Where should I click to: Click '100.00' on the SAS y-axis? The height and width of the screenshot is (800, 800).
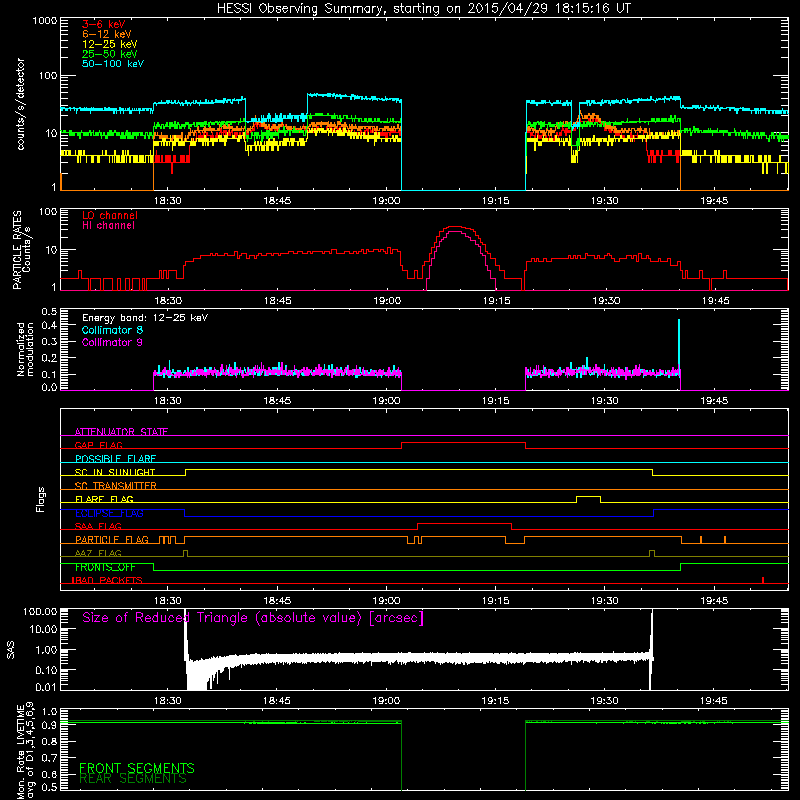point(40,611)
